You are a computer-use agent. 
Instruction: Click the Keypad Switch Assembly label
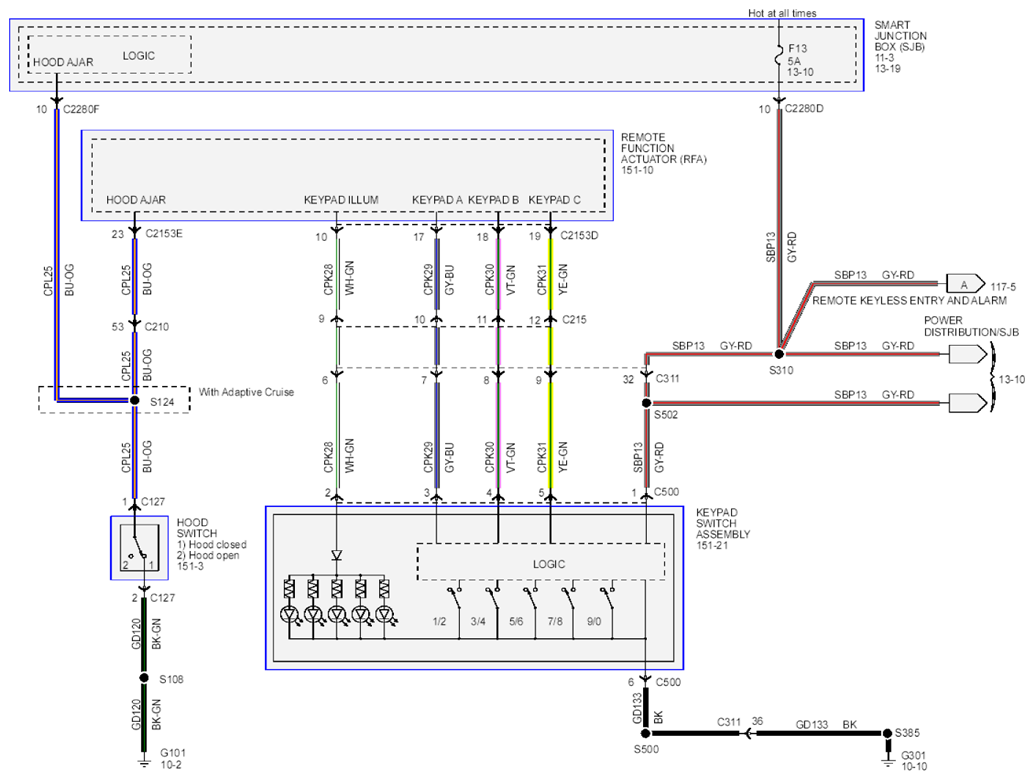(723, 529)
